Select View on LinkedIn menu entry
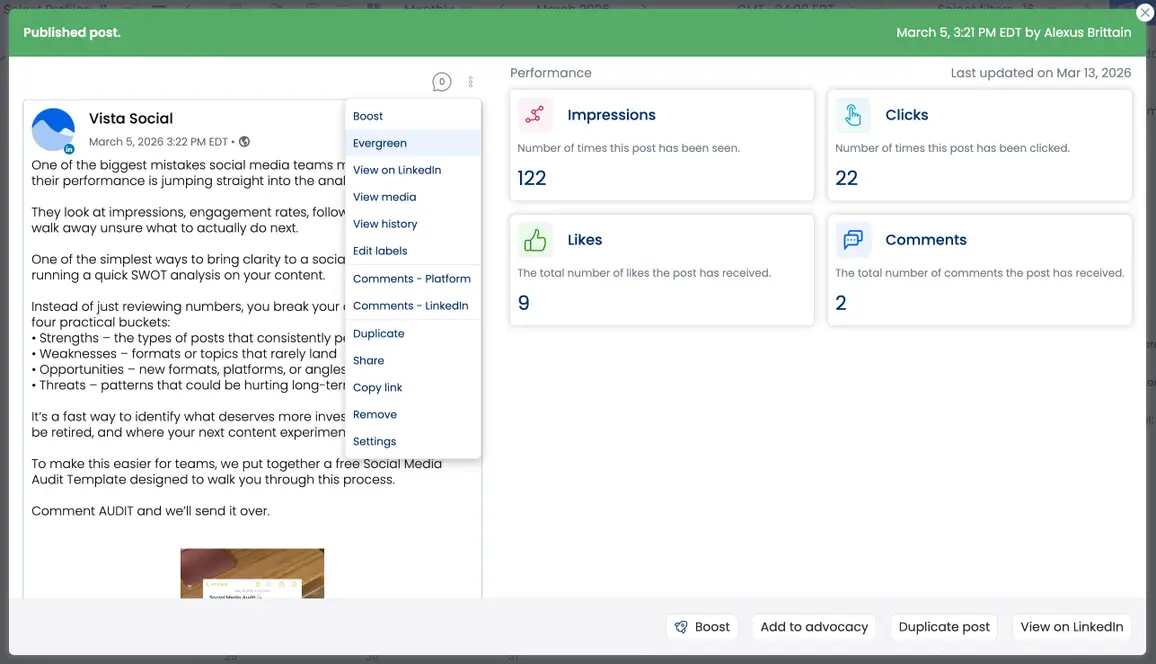 point(397,170)
